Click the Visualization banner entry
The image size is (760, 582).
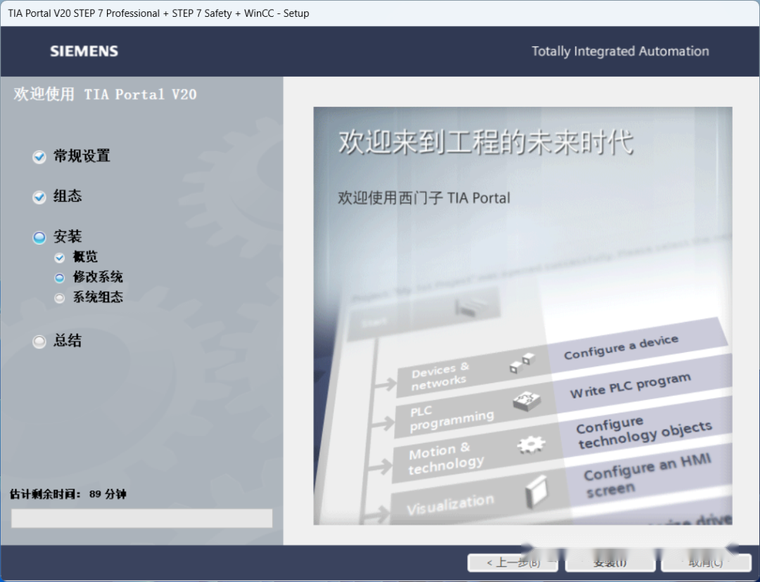pos(450,504)
